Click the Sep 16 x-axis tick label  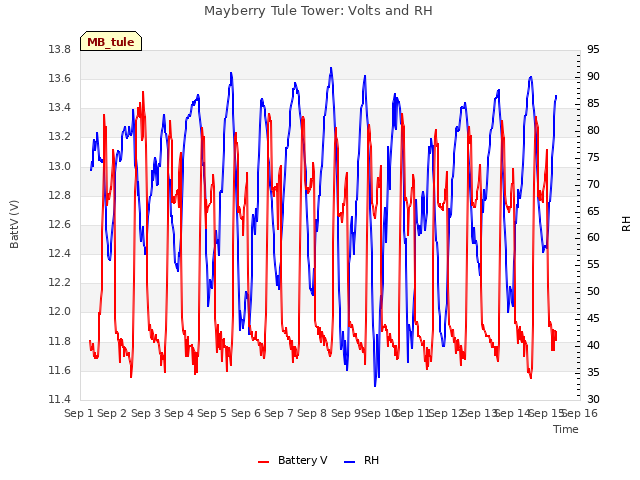[580, 413]
